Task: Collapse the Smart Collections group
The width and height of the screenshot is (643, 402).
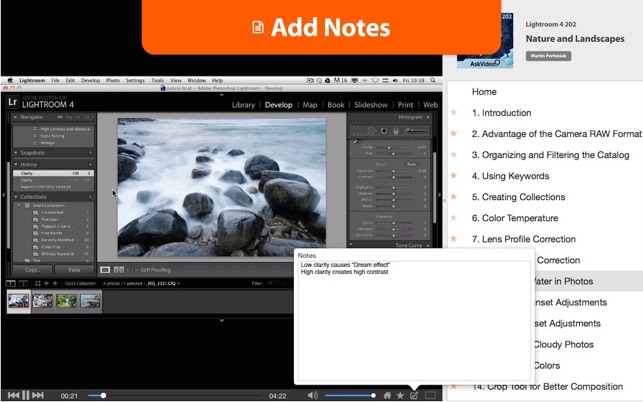Action: click(19, 206)
